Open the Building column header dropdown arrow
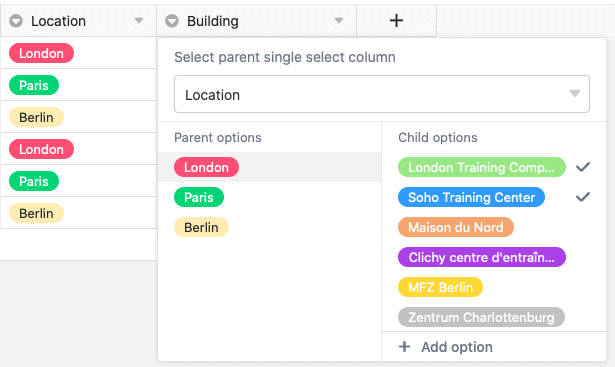615x367 pixels. [x=339, y=20]
